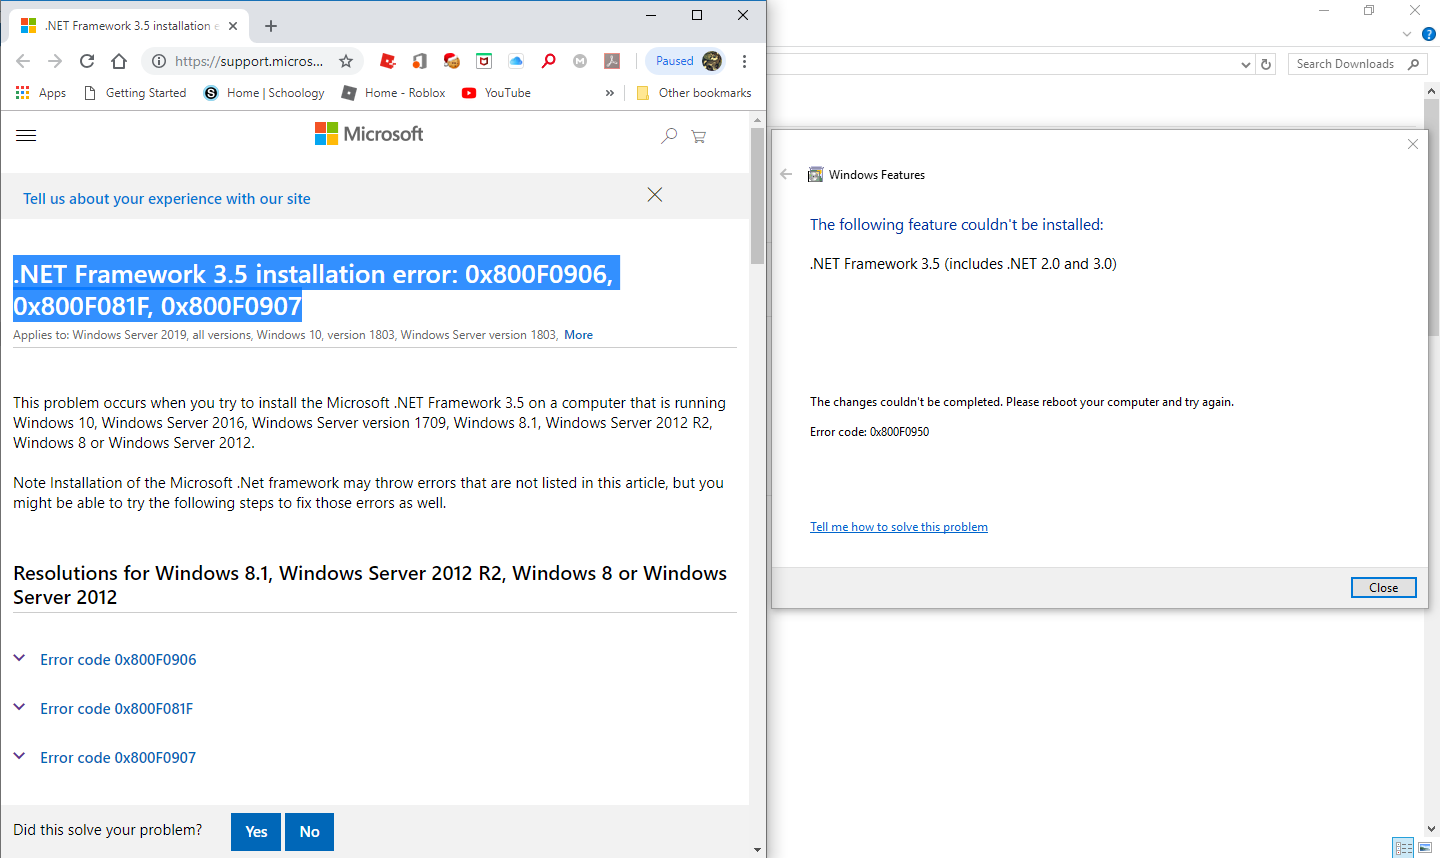Image resolution: width=1440 pixels, height=858 pixels.
Task: Close Windows Features dialog with X
Action: (x=1413, y=144)
